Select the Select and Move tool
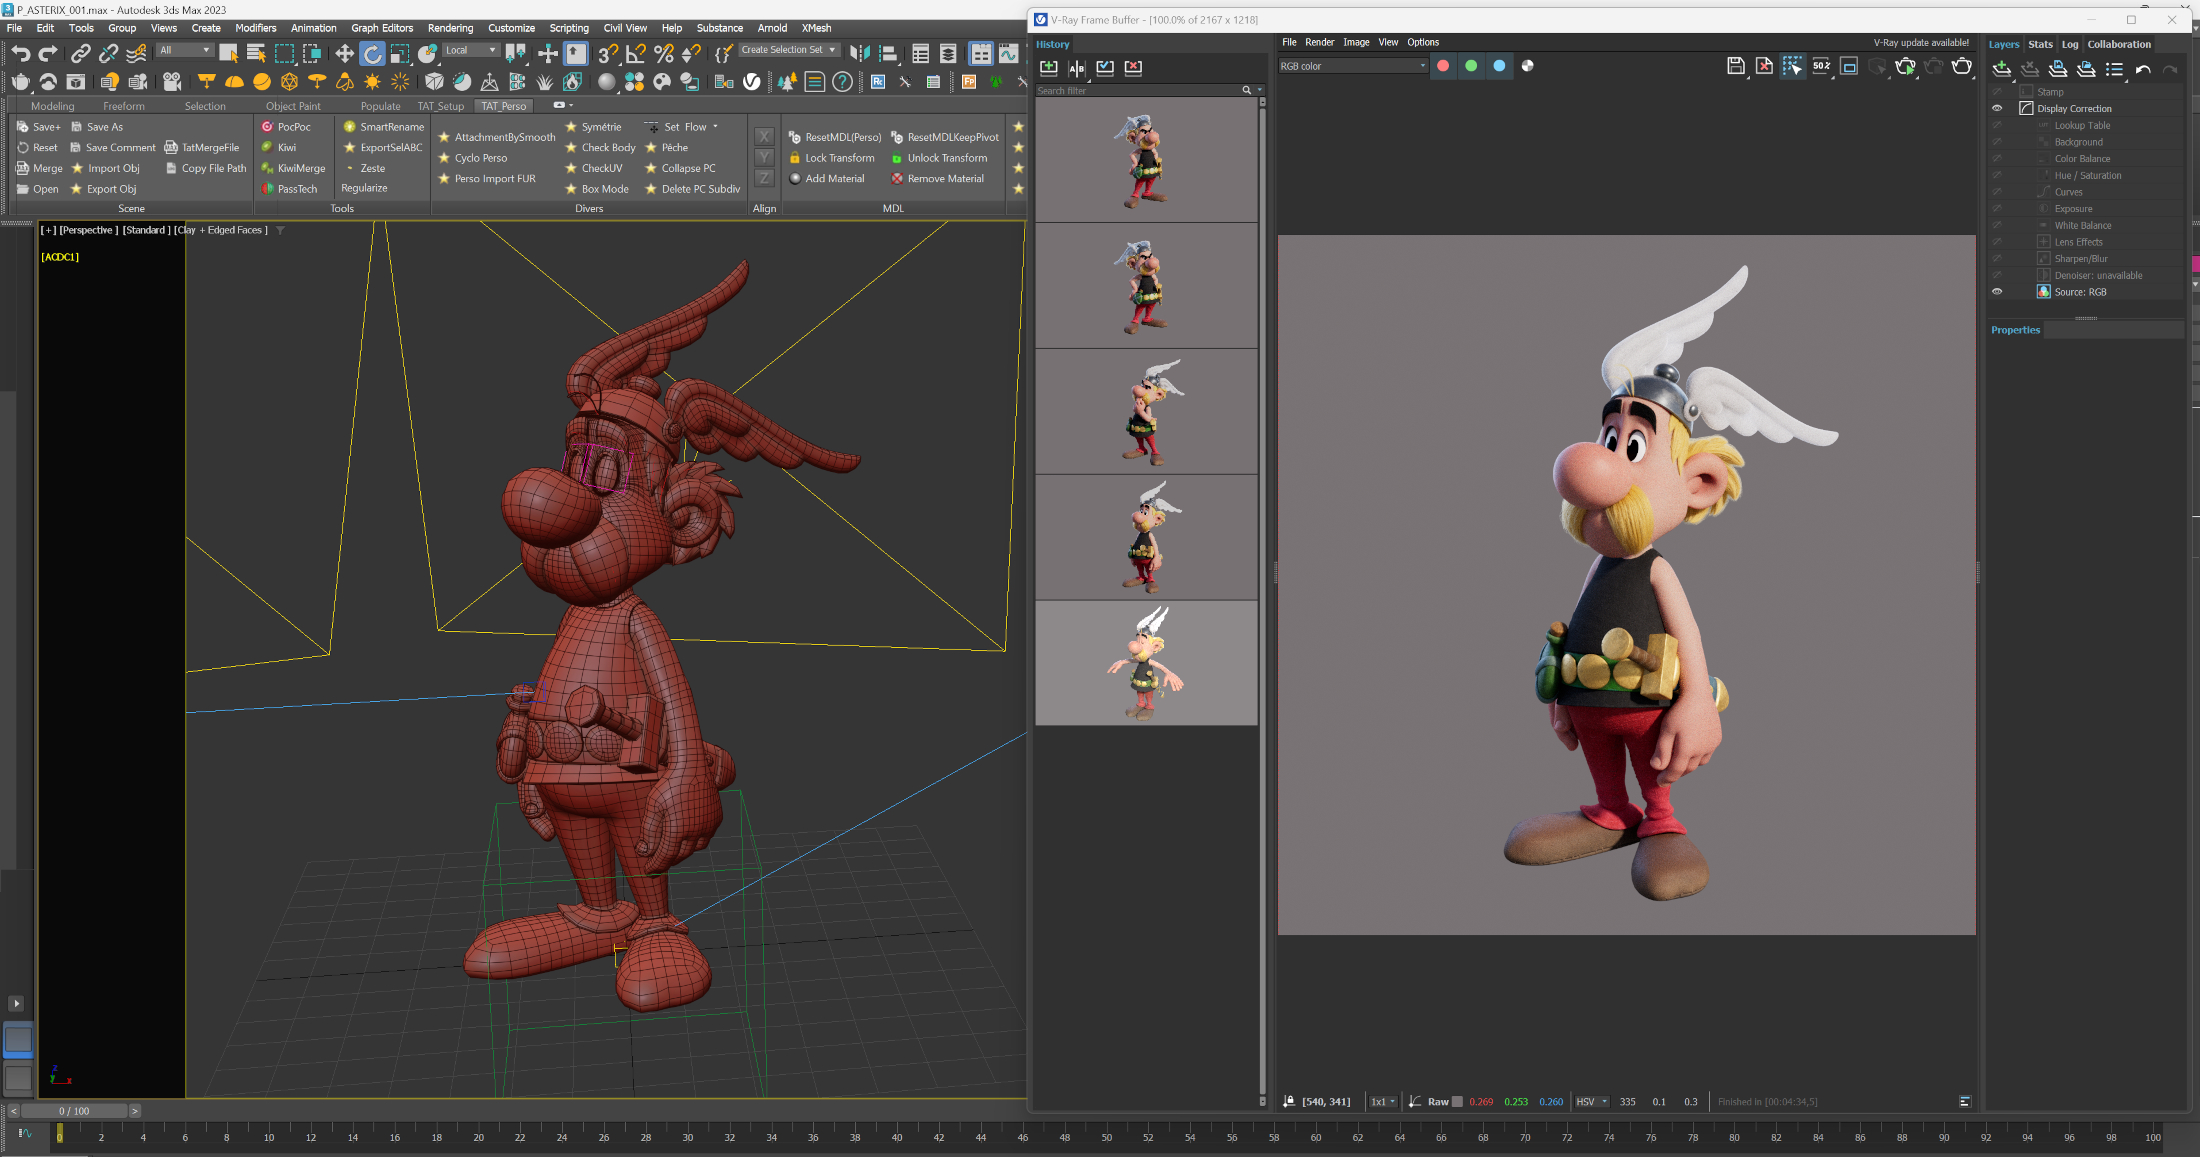This screenshot has height=1157, width=2200. click(x=346, y=53)
